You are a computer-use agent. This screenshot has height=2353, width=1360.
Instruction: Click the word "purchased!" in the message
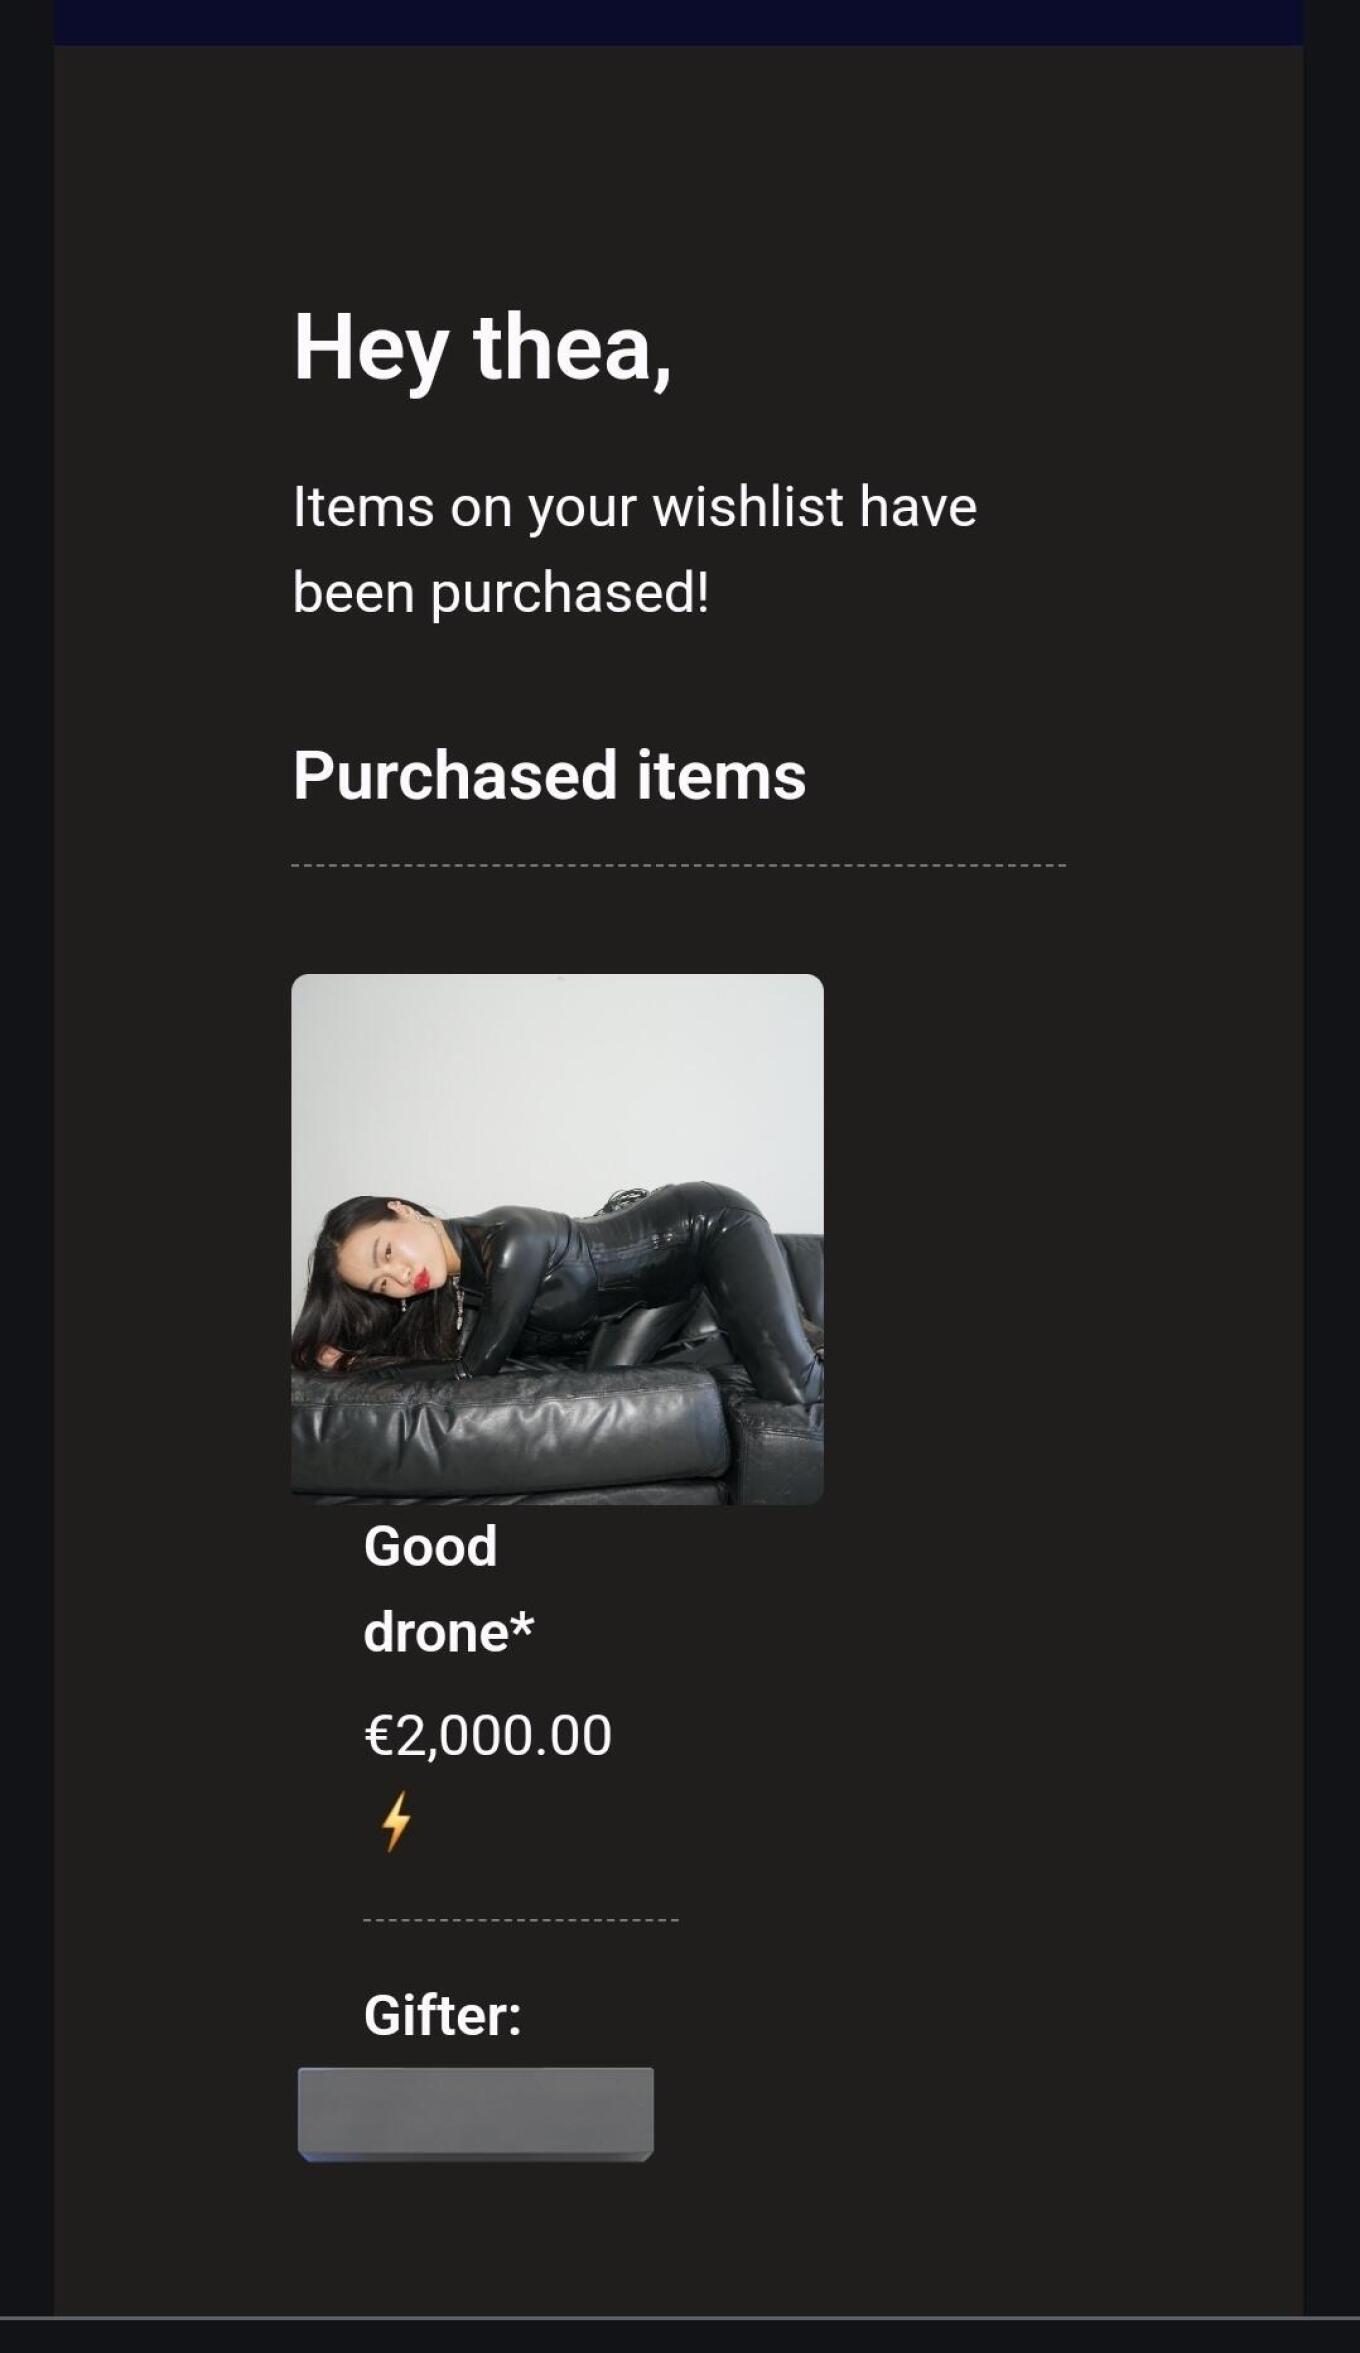coord(570,592)
